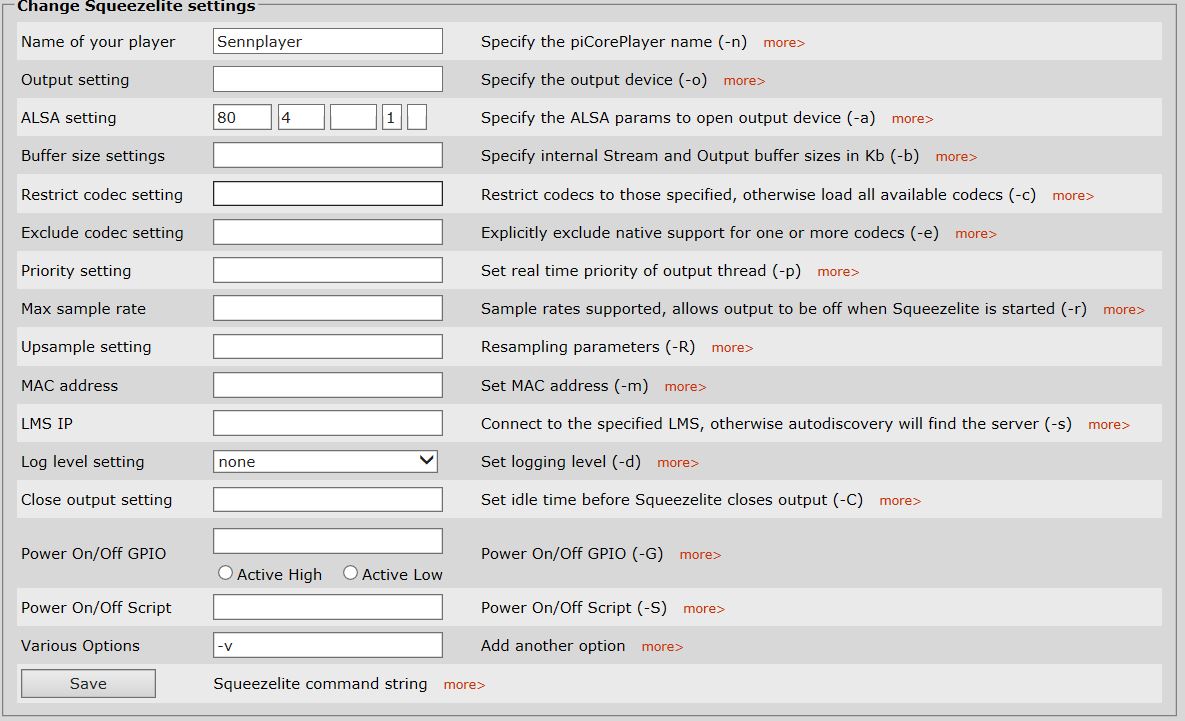Open more> for Set logging level (-d)
This screenshot has width=1185, height=721.
pyautogui.click(x=678, y=463)
